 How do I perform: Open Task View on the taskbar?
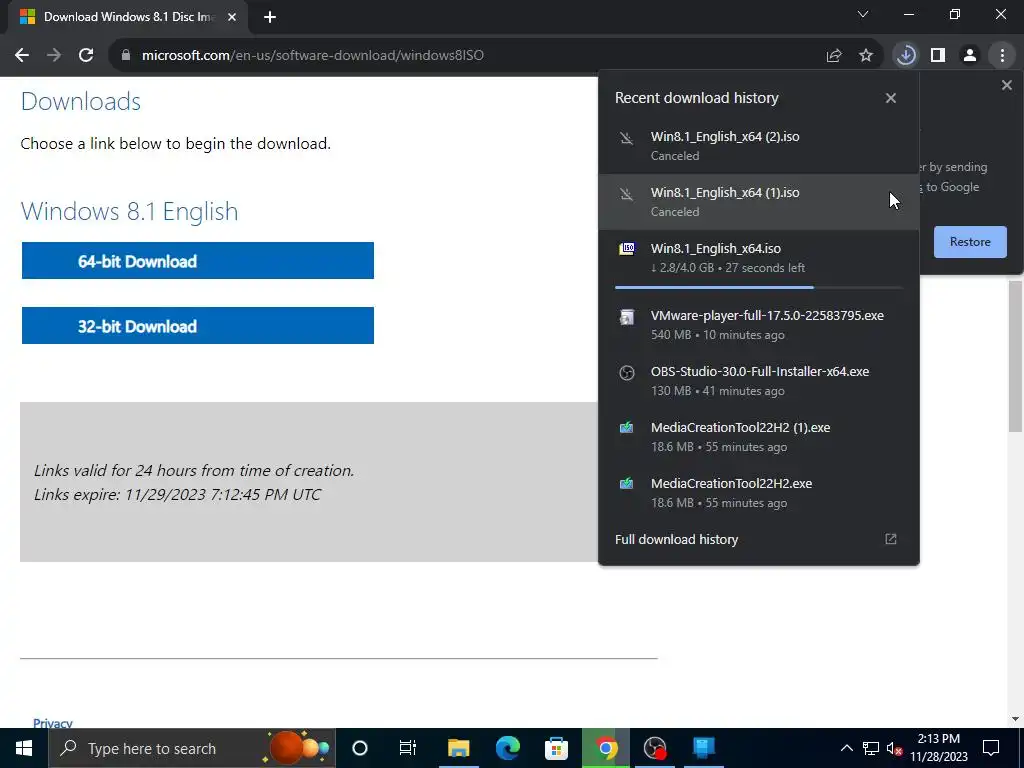[x=408, y=748]
